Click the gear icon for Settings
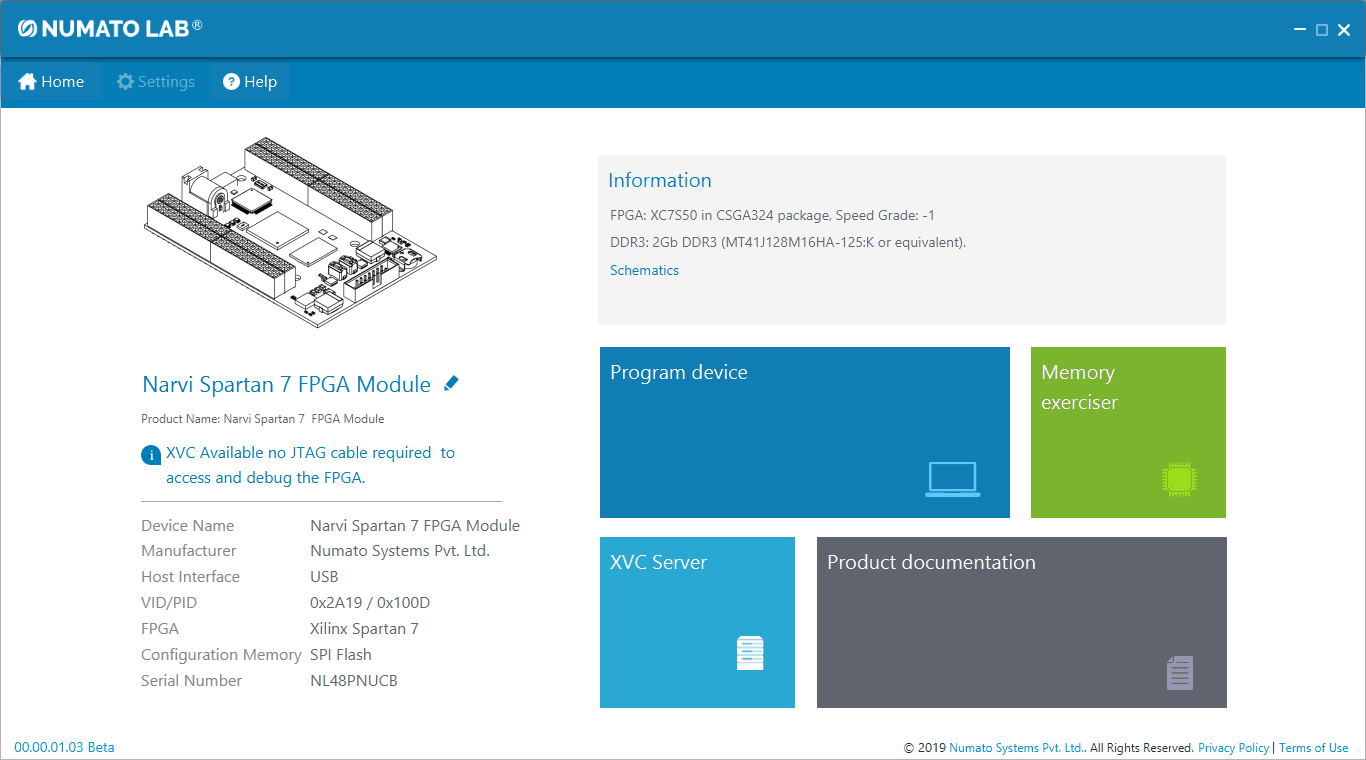Image resolution: width=1366 pixels, height=760 pixels. [x=125, y=82]
